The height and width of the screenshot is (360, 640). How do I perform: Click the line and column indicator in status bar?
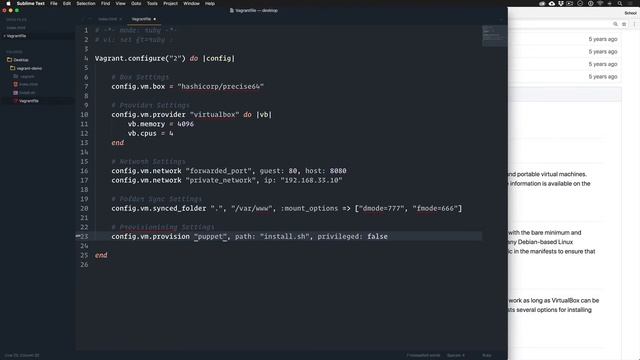click(x=22, y=356)
